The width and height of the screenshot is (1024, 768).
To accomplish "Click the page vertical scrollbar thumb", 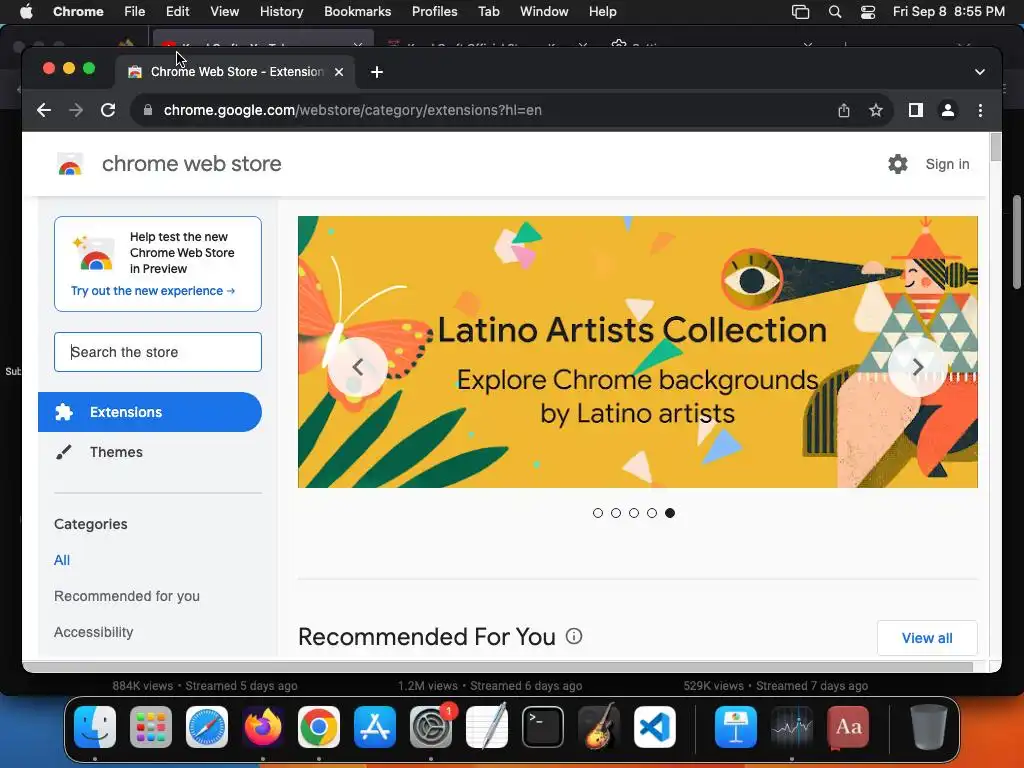I will point(995,147).
